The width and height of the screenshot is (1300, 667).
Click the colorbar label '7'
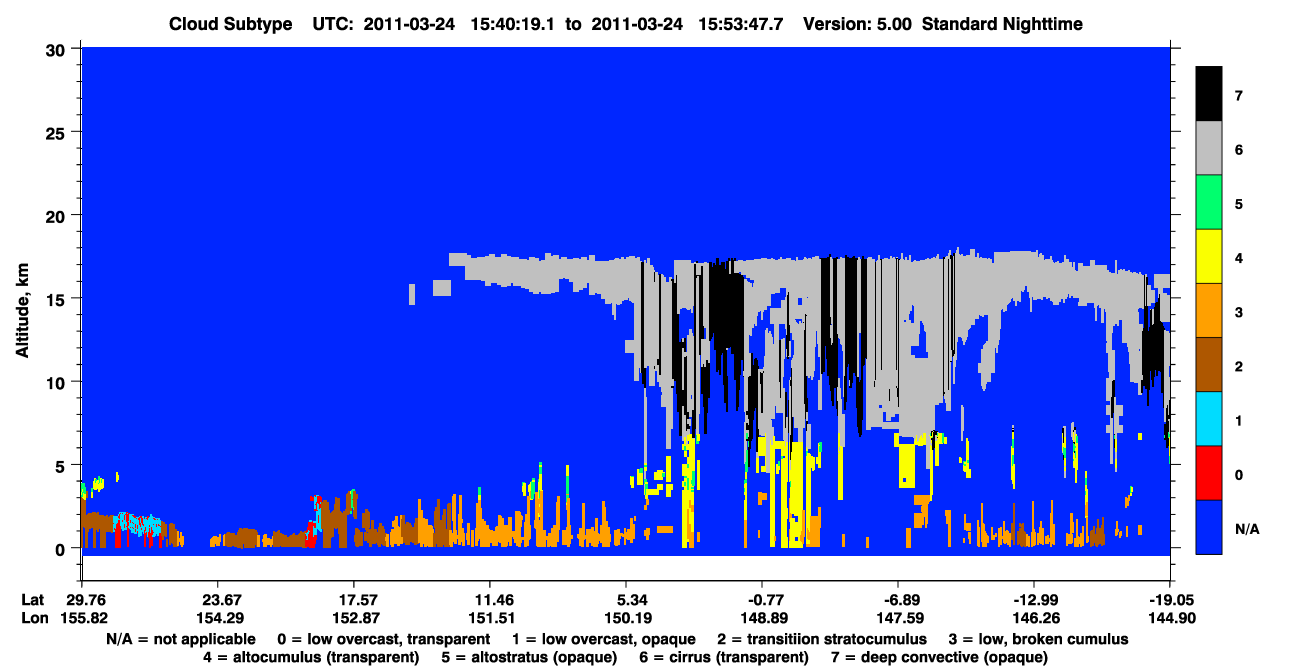(x=1238, y=96)
